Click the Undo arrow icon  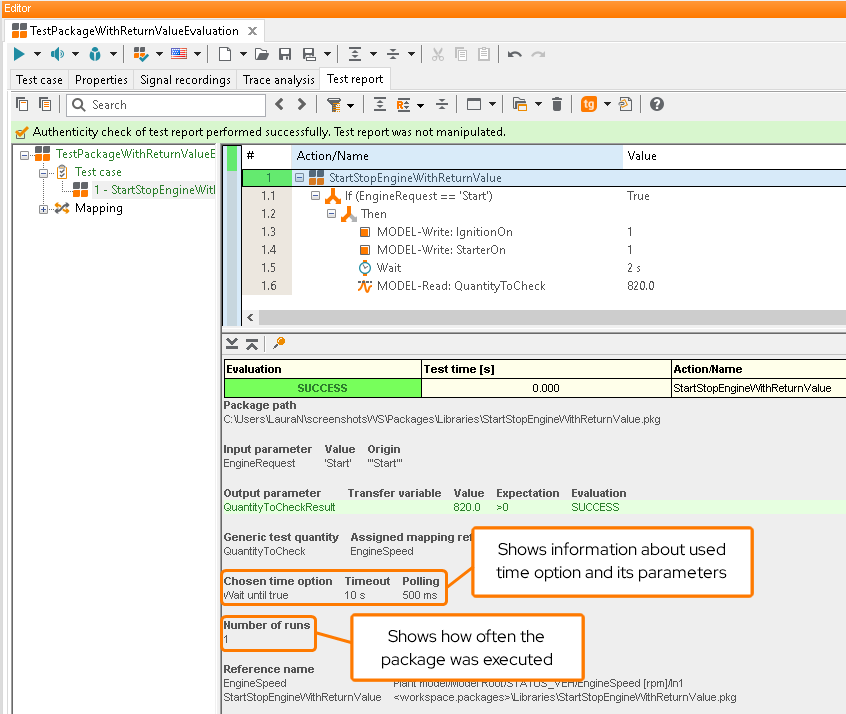click(x=515, y=54)
